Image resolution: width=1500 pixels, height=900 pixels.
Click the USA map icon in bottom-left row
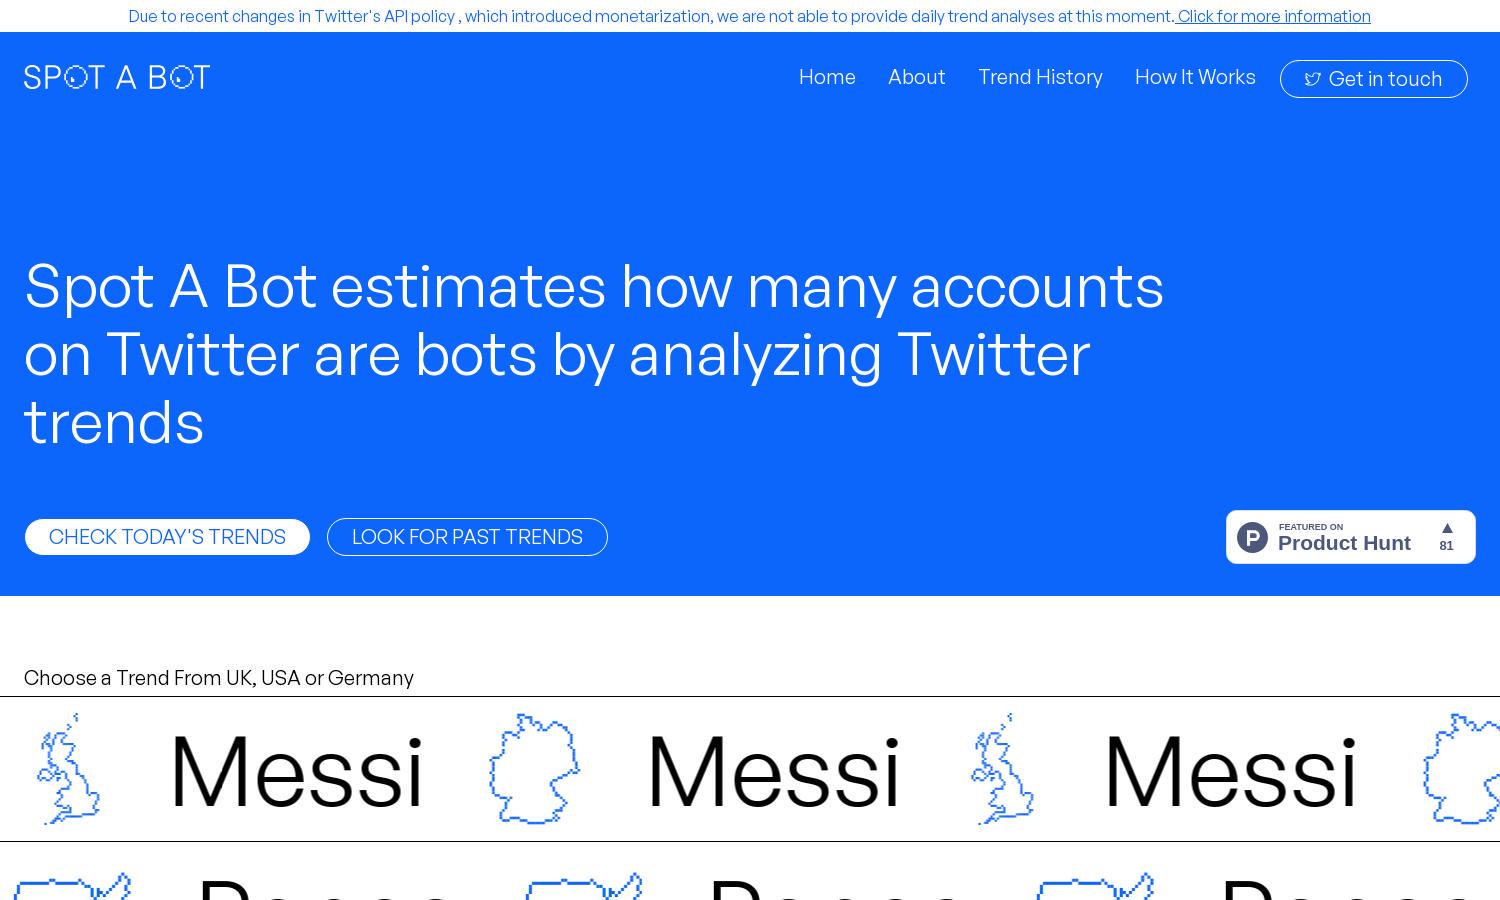(x=73, y=886)
